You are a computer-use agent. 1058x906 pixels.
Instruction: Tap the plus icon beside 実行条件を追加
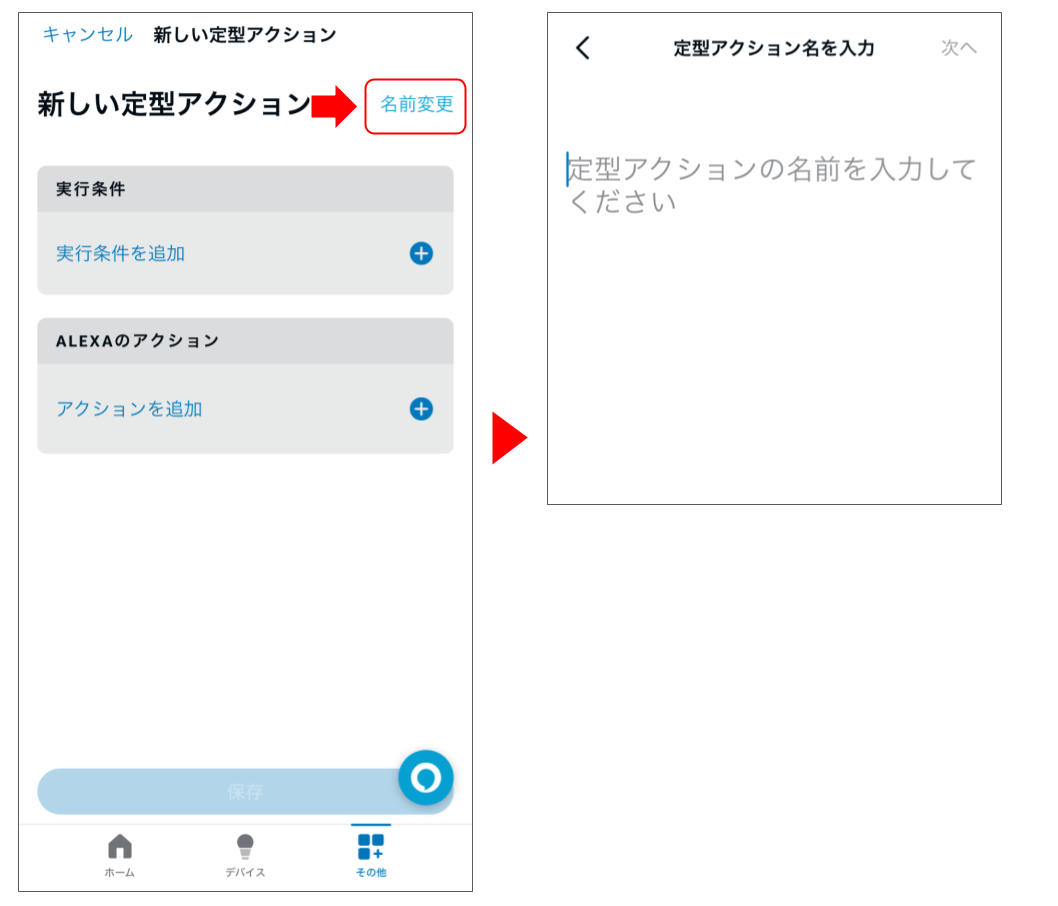[420, 253]
